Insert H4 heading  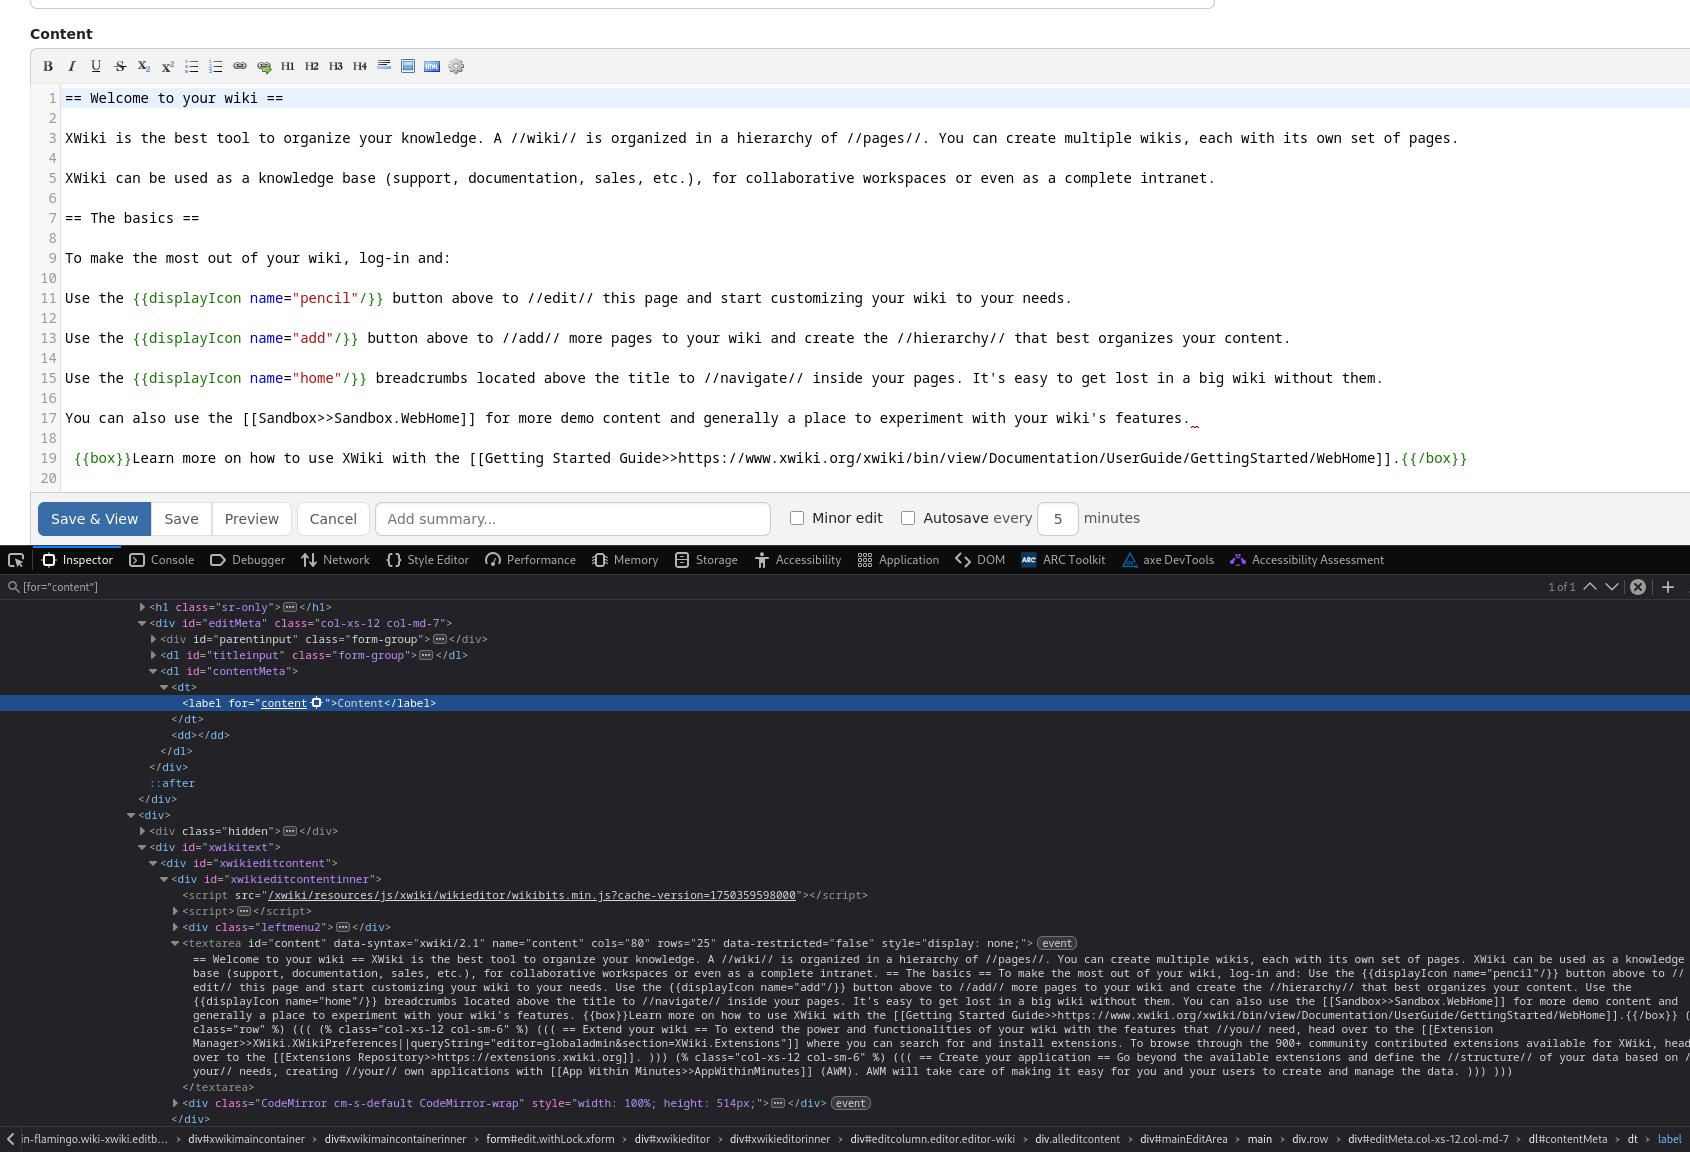[x=360, y=66]
